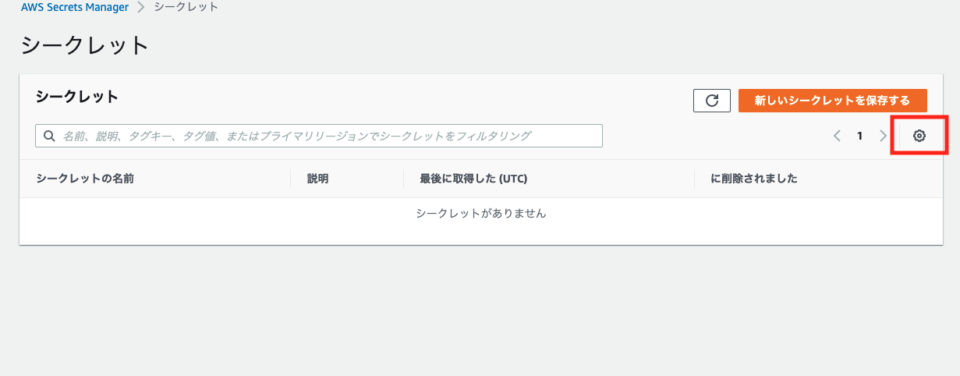Click the 説明 column header
The width and height of the screenshot is (960, 376).
tap(318, 179)
